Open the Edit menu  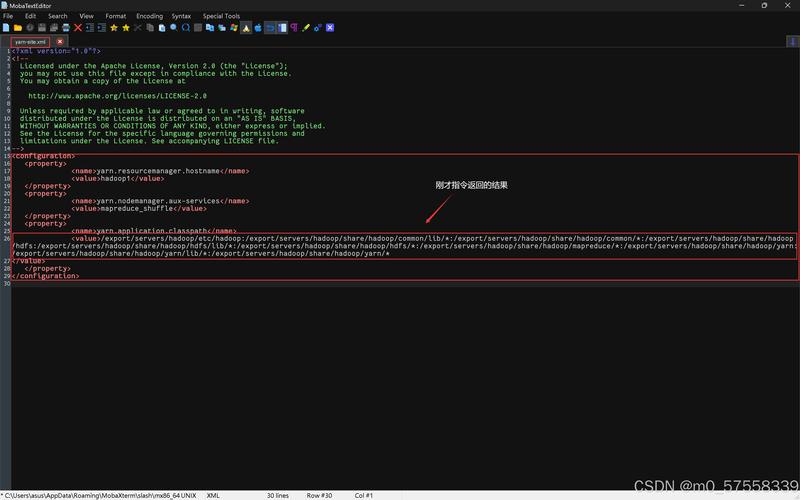click(x=31, y=16)
